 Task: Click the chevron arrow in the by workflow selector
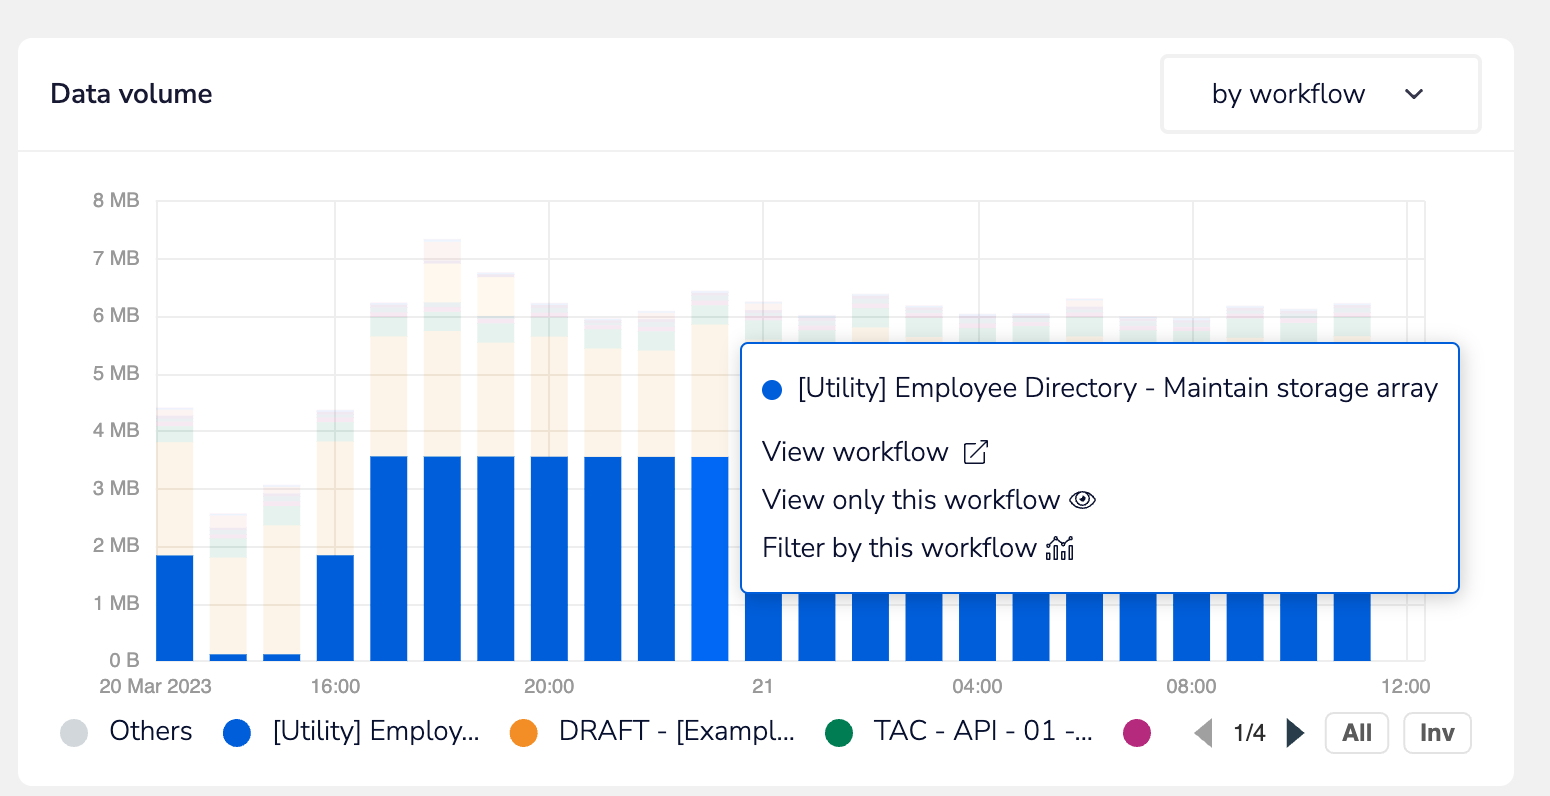pyautogui.click(x=1413, y=94)
